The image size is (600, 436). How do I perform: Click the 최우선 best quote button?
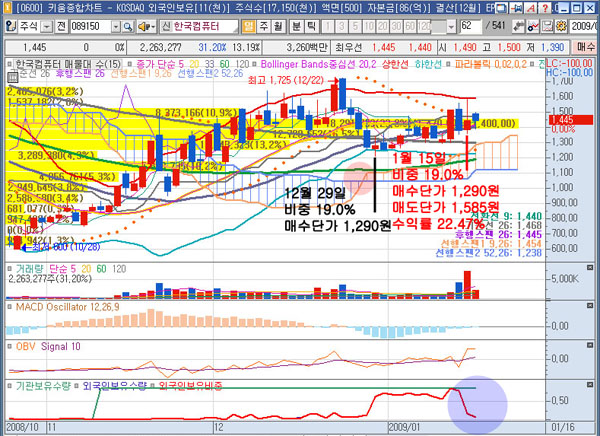[x=348, y=47]
